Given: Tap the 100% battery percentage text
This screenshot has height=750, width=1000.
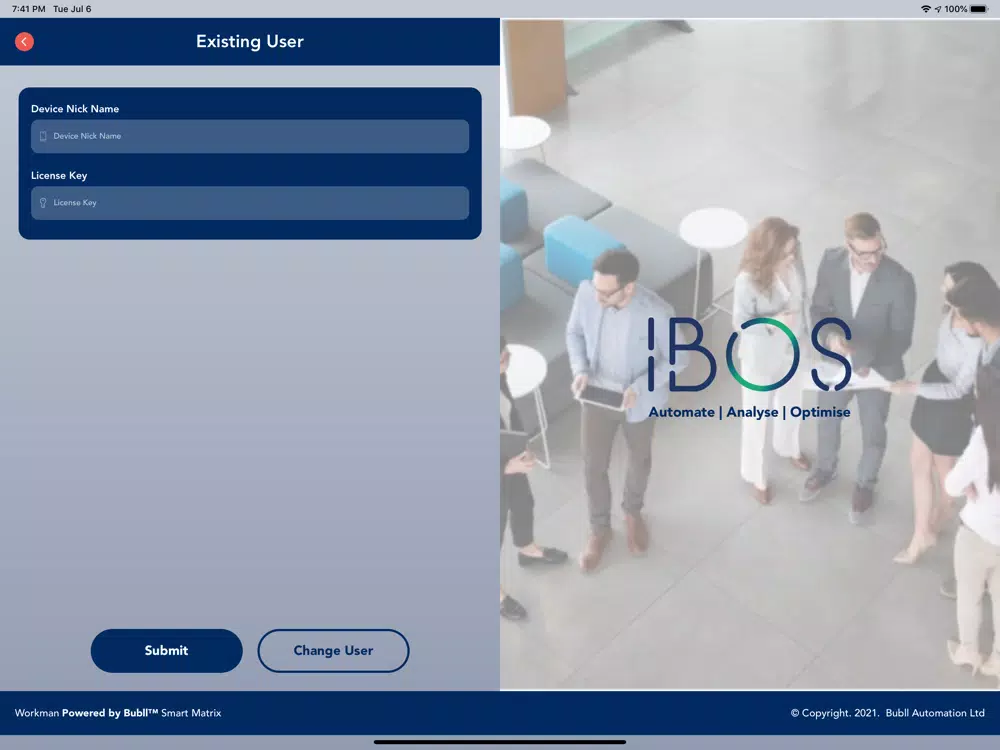Looking at the screenshot, I should (x=955, y=9).
